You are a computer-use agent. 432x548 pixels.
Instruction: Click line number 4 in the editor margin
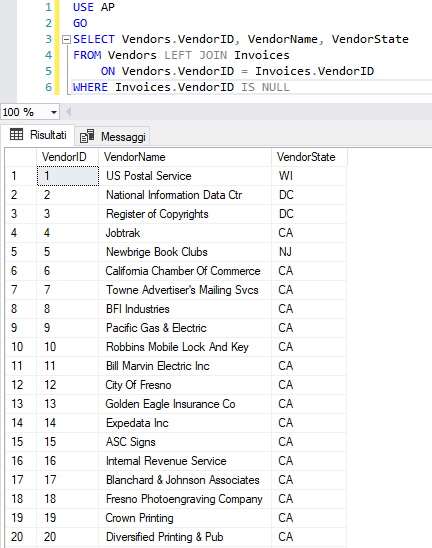(x=49, y=55)
